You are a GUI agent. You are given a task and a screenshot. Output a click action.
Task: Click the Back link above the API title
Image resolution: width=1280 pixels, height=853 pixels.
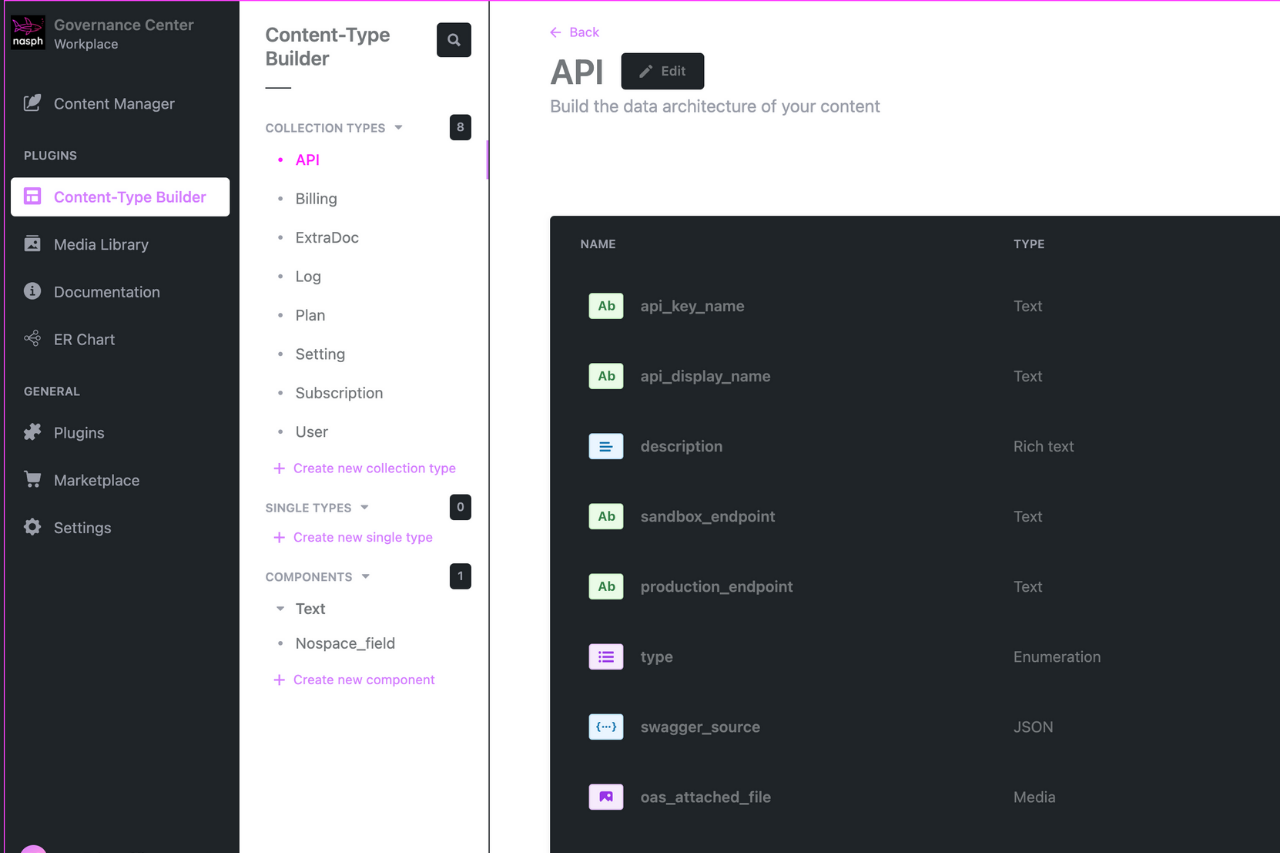[x=574, y=32]
